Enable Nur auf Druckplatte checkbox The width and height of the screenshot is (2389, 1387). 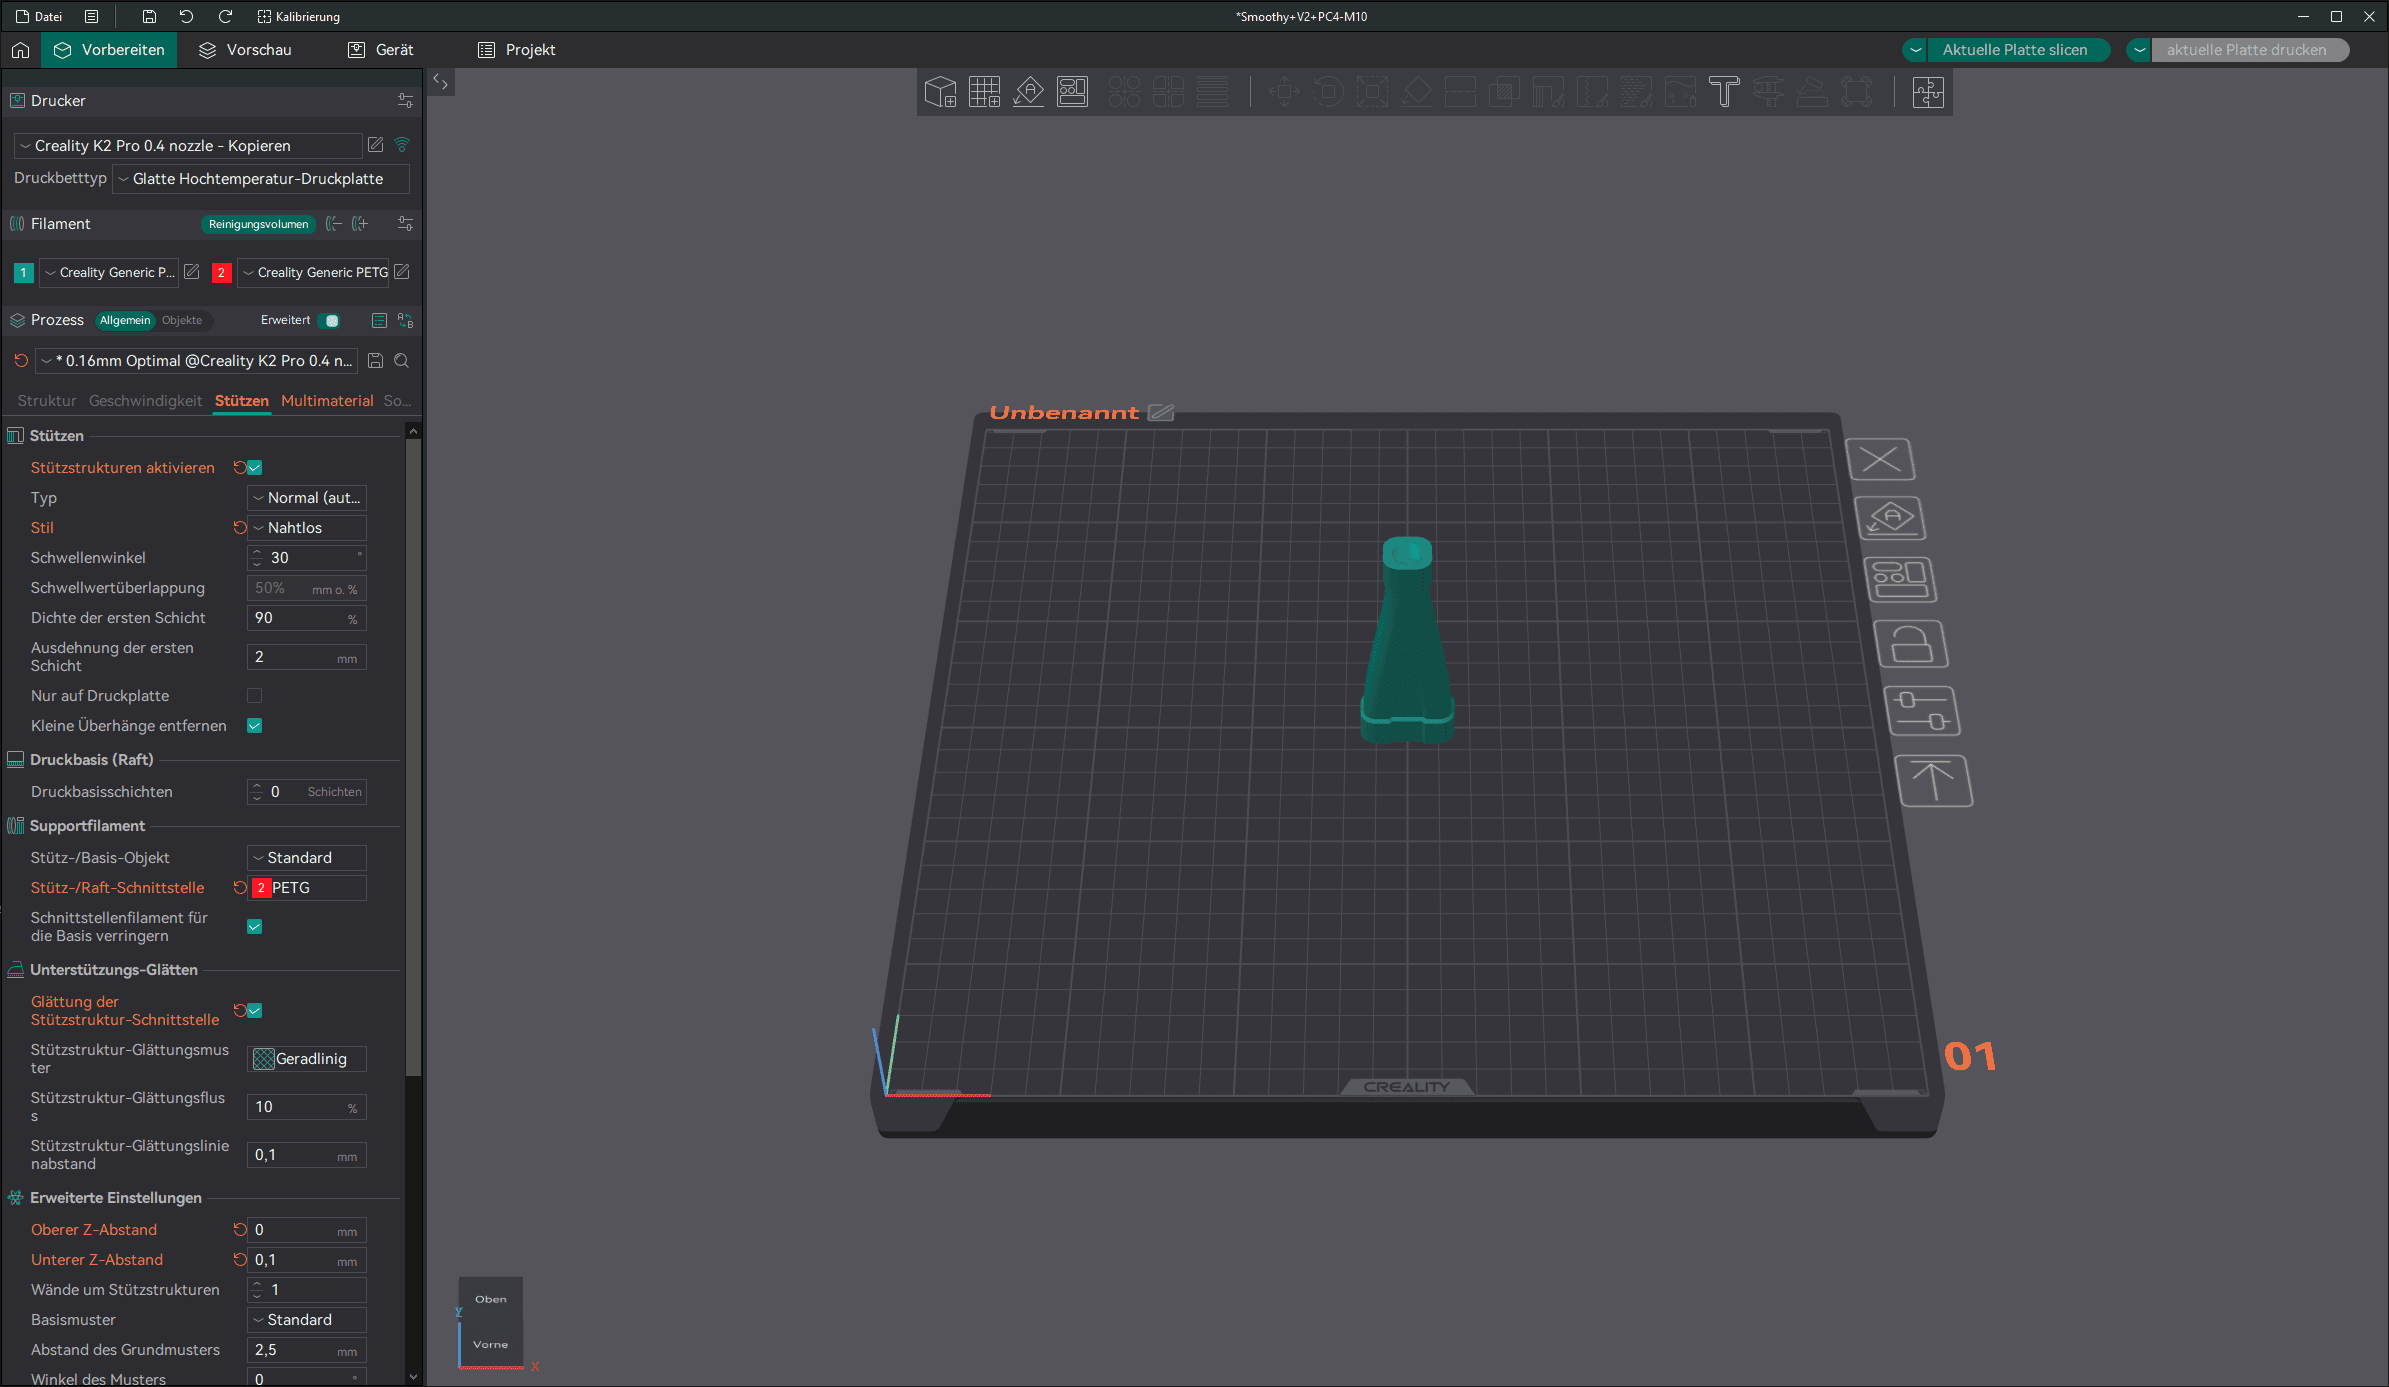(255, 696)
